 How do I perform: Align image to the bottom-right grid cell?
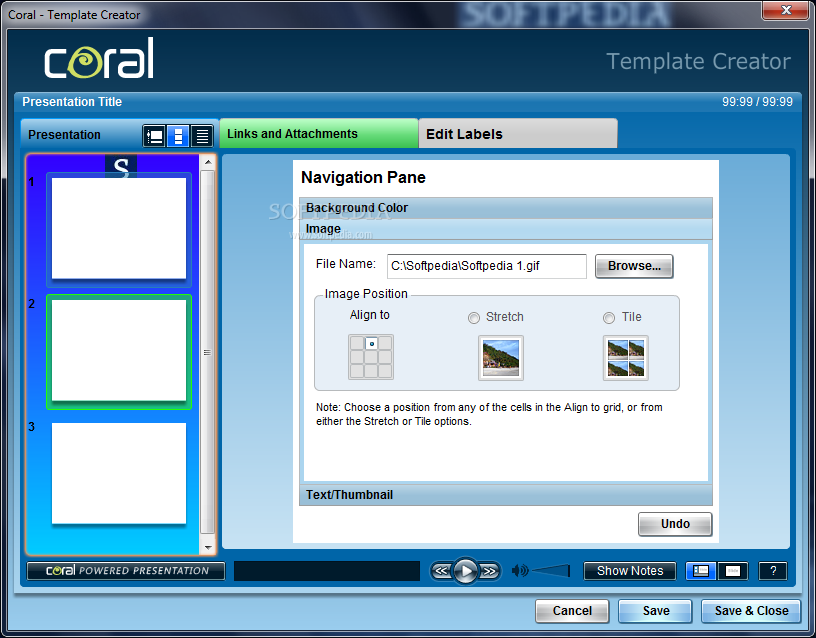385,371
